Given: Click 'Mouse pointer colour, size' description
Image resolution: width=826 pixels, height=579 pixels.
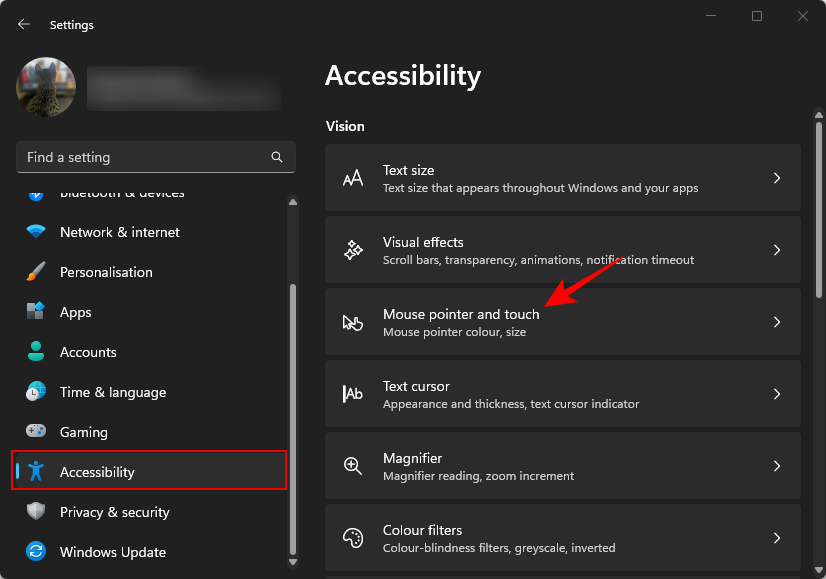Looking at the screenshot, I should (454, 332).
